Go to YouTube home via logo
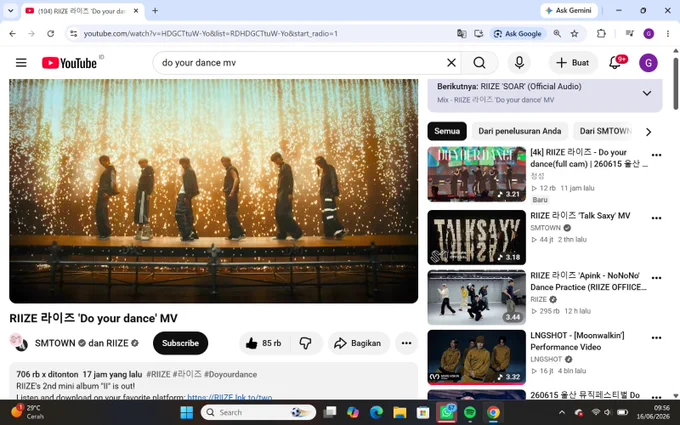 coord(69,63)
